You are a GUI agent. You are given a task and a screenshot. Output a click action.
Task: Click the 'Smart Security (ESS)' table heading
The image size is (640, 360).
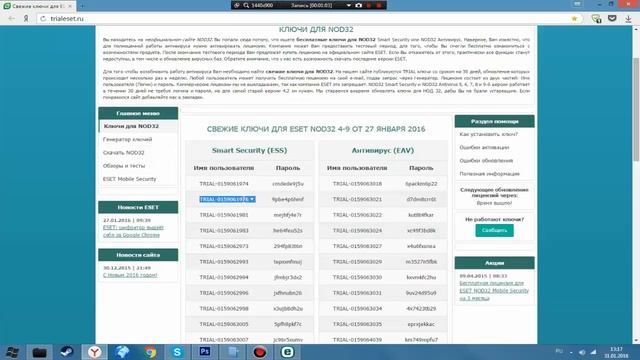point(249,150)
